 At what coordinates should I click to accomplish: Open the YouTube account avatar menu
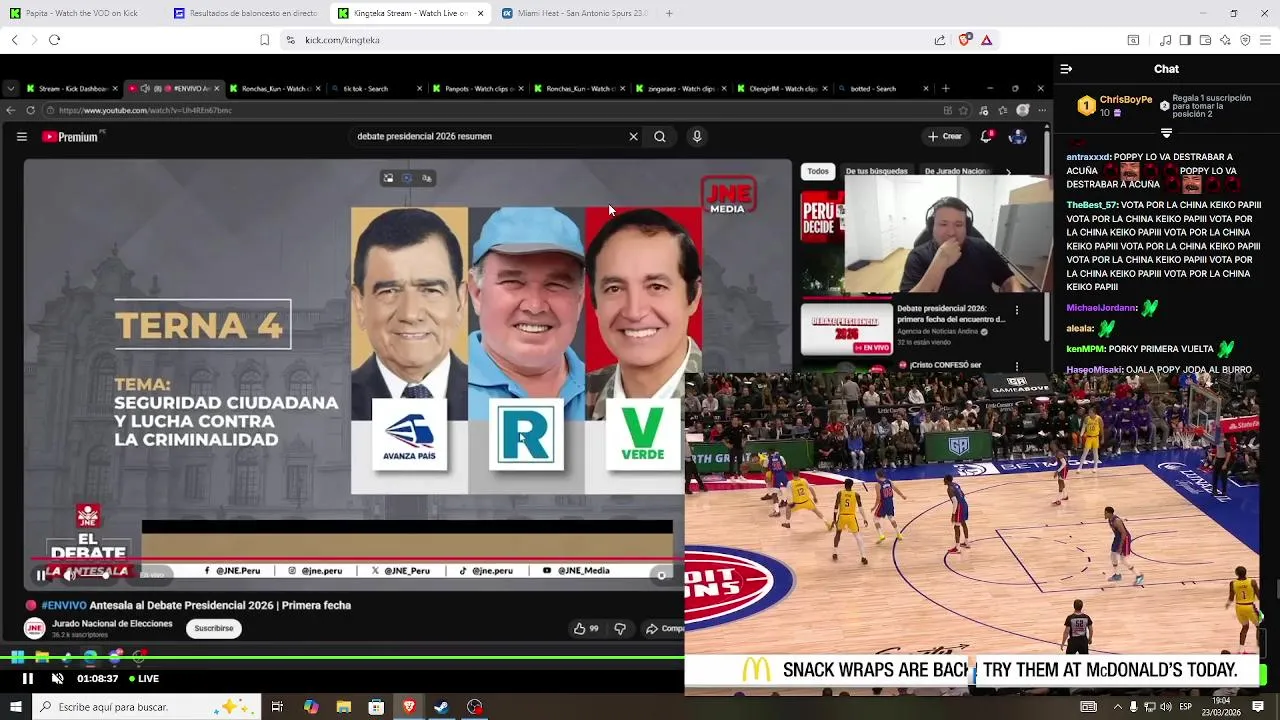point(1018,137)
